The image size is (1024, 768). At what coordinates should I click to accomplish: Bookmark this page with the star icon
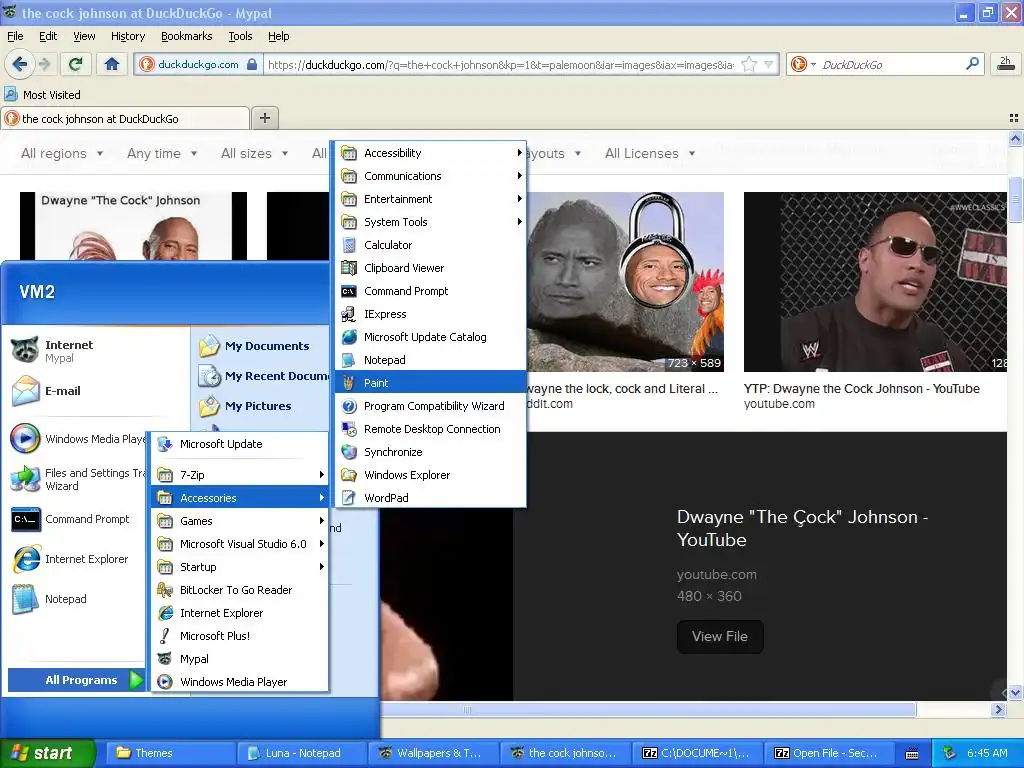(749, 64)
